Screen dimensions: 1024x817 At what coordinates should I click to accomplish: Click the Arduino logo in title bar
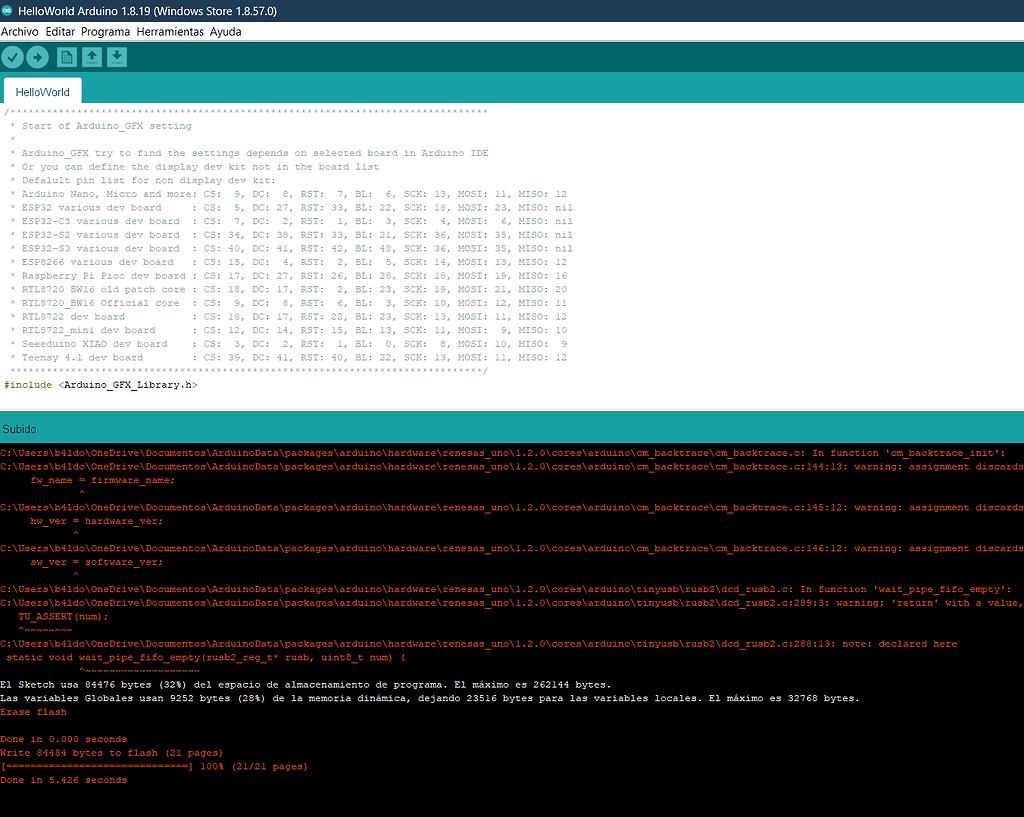point(7,10)
